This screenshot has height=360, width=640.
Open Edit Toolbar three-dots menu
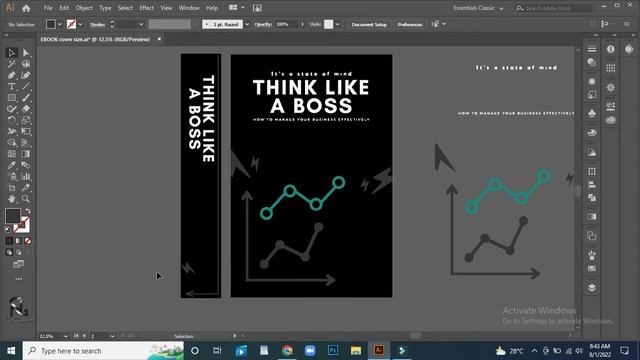(18, 279)
